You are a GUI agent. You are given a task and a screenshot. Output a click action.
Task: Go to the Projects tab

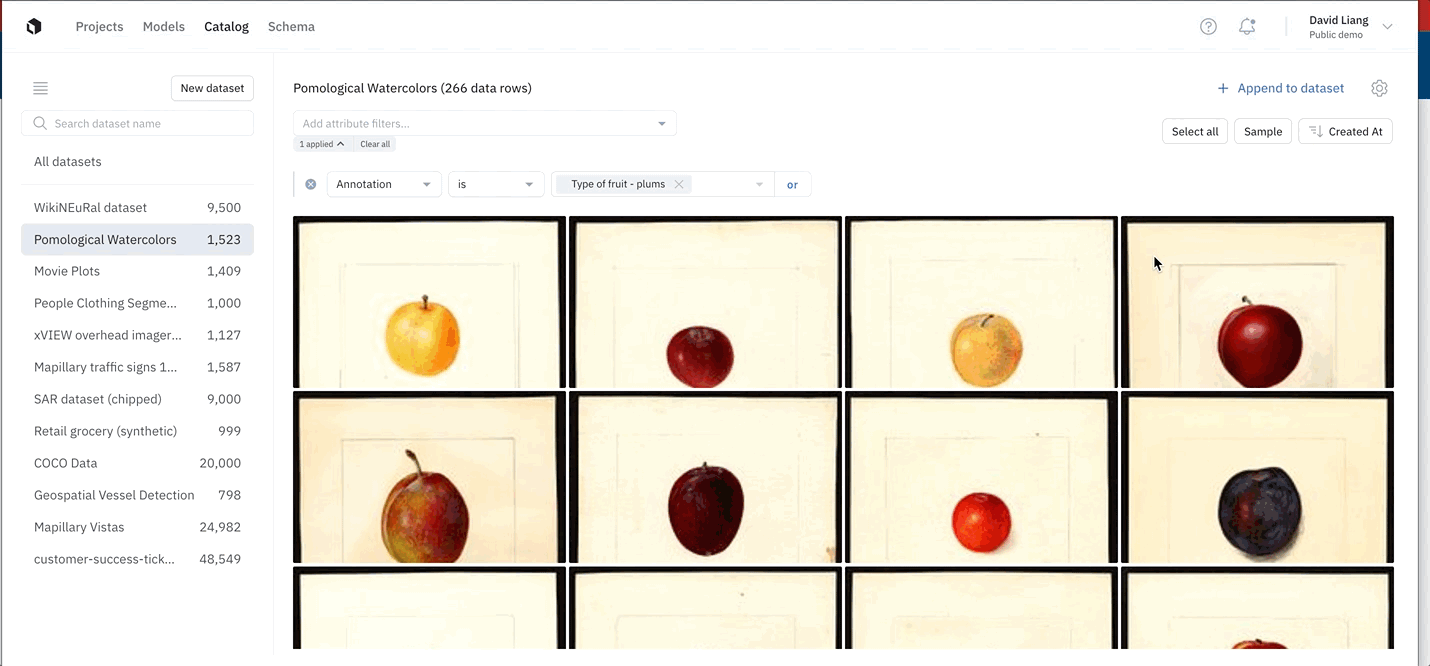(x=99, y=27)
